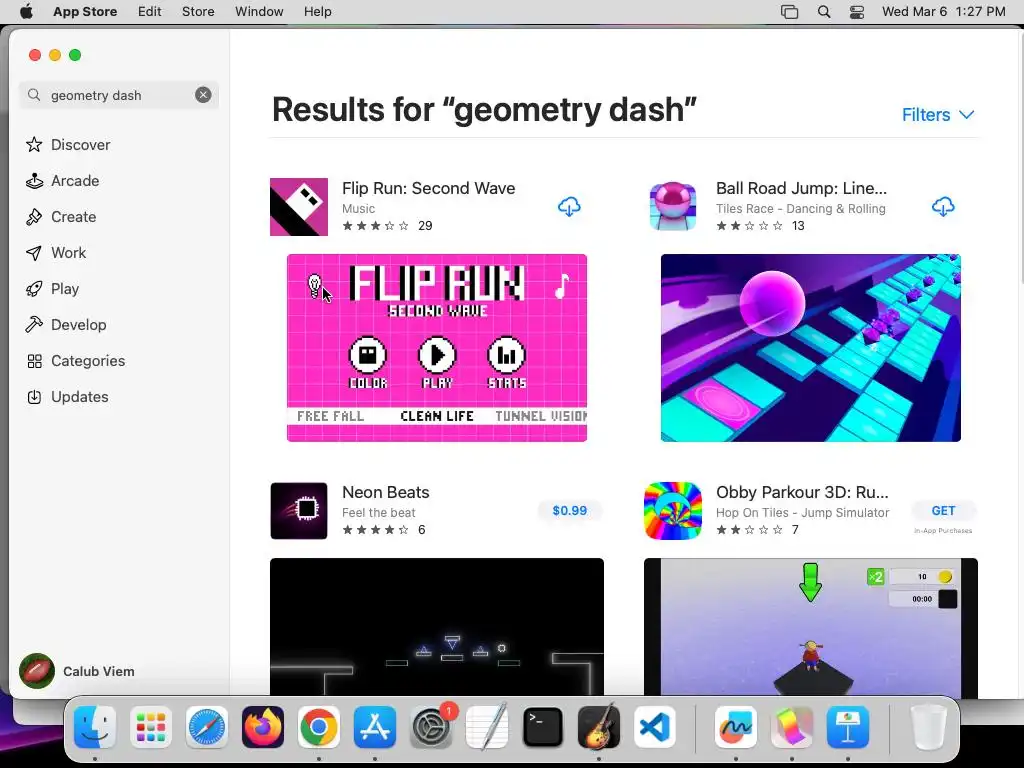
Task: Open the Ball Road Jump title link
Action: pos(801,188)
